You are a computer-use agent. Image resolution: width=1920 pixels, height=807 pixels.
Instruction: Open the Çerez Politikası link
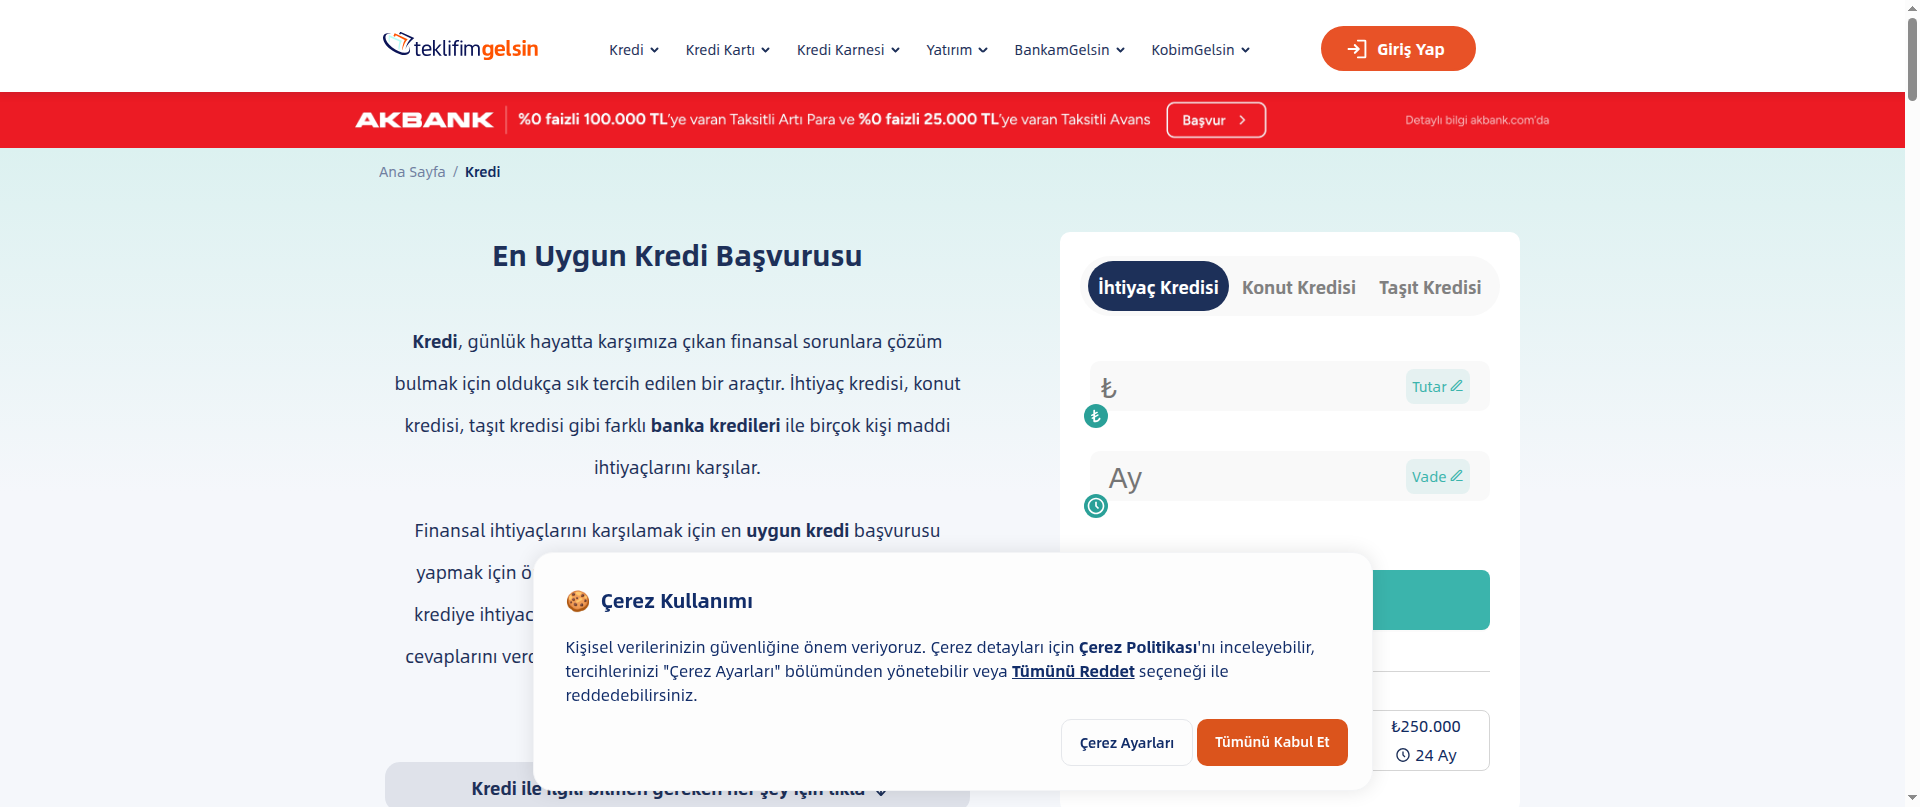[1138, 647]
